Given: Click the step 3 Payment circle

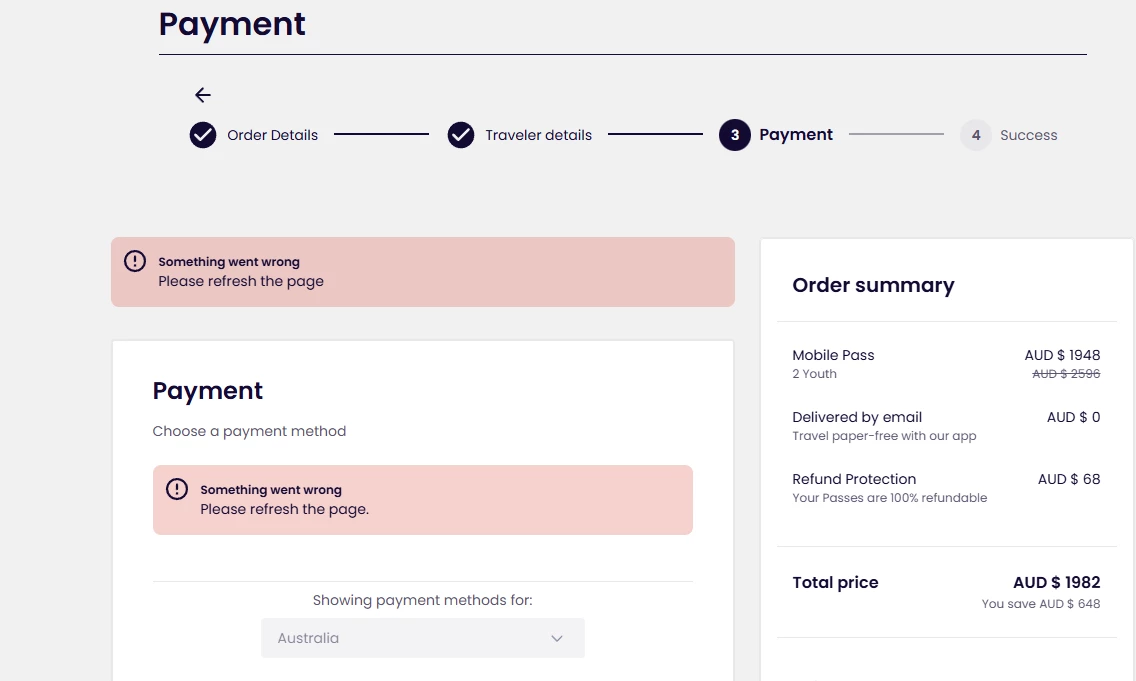Looking at the screenshot, I should pos(735,135).
